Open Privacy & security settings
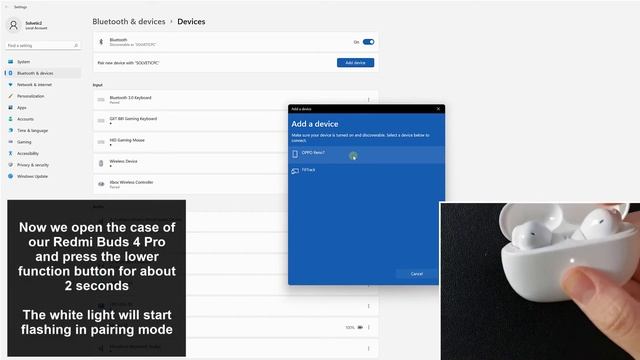Image resolution: width=640 pixels, height=360 pixels. 33,165
